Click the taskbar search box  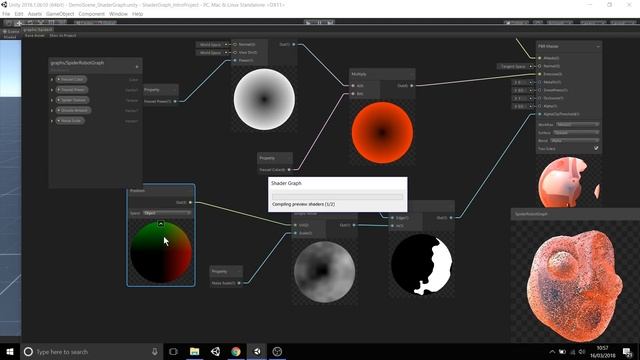[91, 351]
